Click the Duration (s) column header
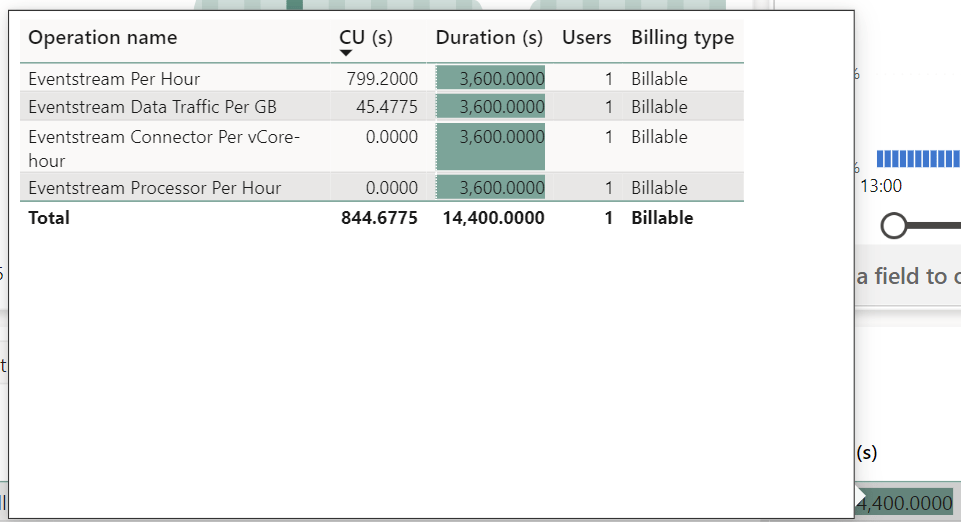The image size is (961, 522). pos(489,38)
